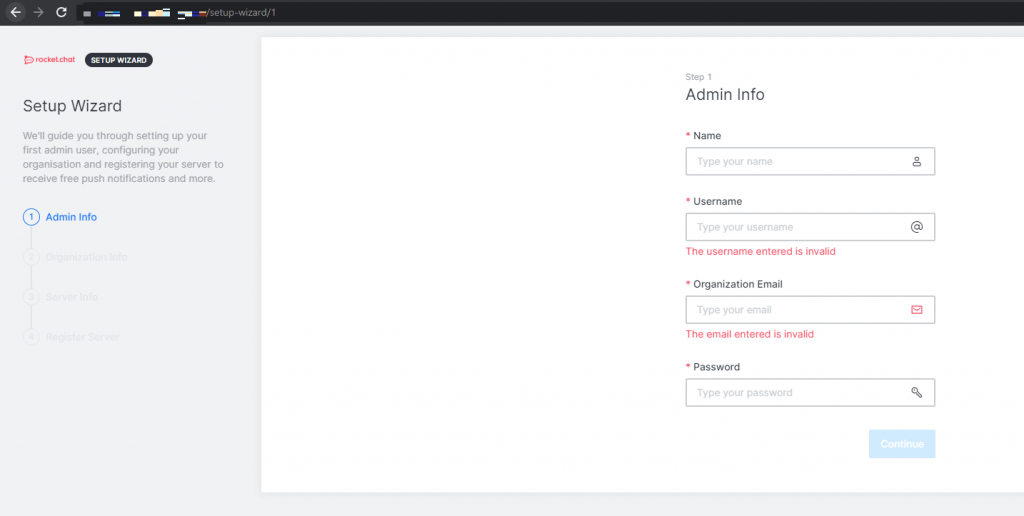1024x516 pixels.
Task: Click the person icon in Name field
Action: pyautogui.click(x=916, y=161)
